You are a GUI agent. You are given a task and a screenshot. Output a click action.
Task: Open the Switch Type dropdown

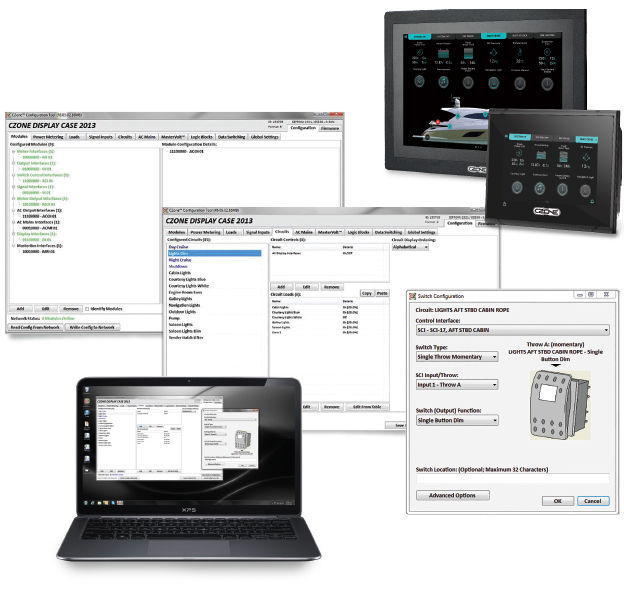tap(457, 357)
